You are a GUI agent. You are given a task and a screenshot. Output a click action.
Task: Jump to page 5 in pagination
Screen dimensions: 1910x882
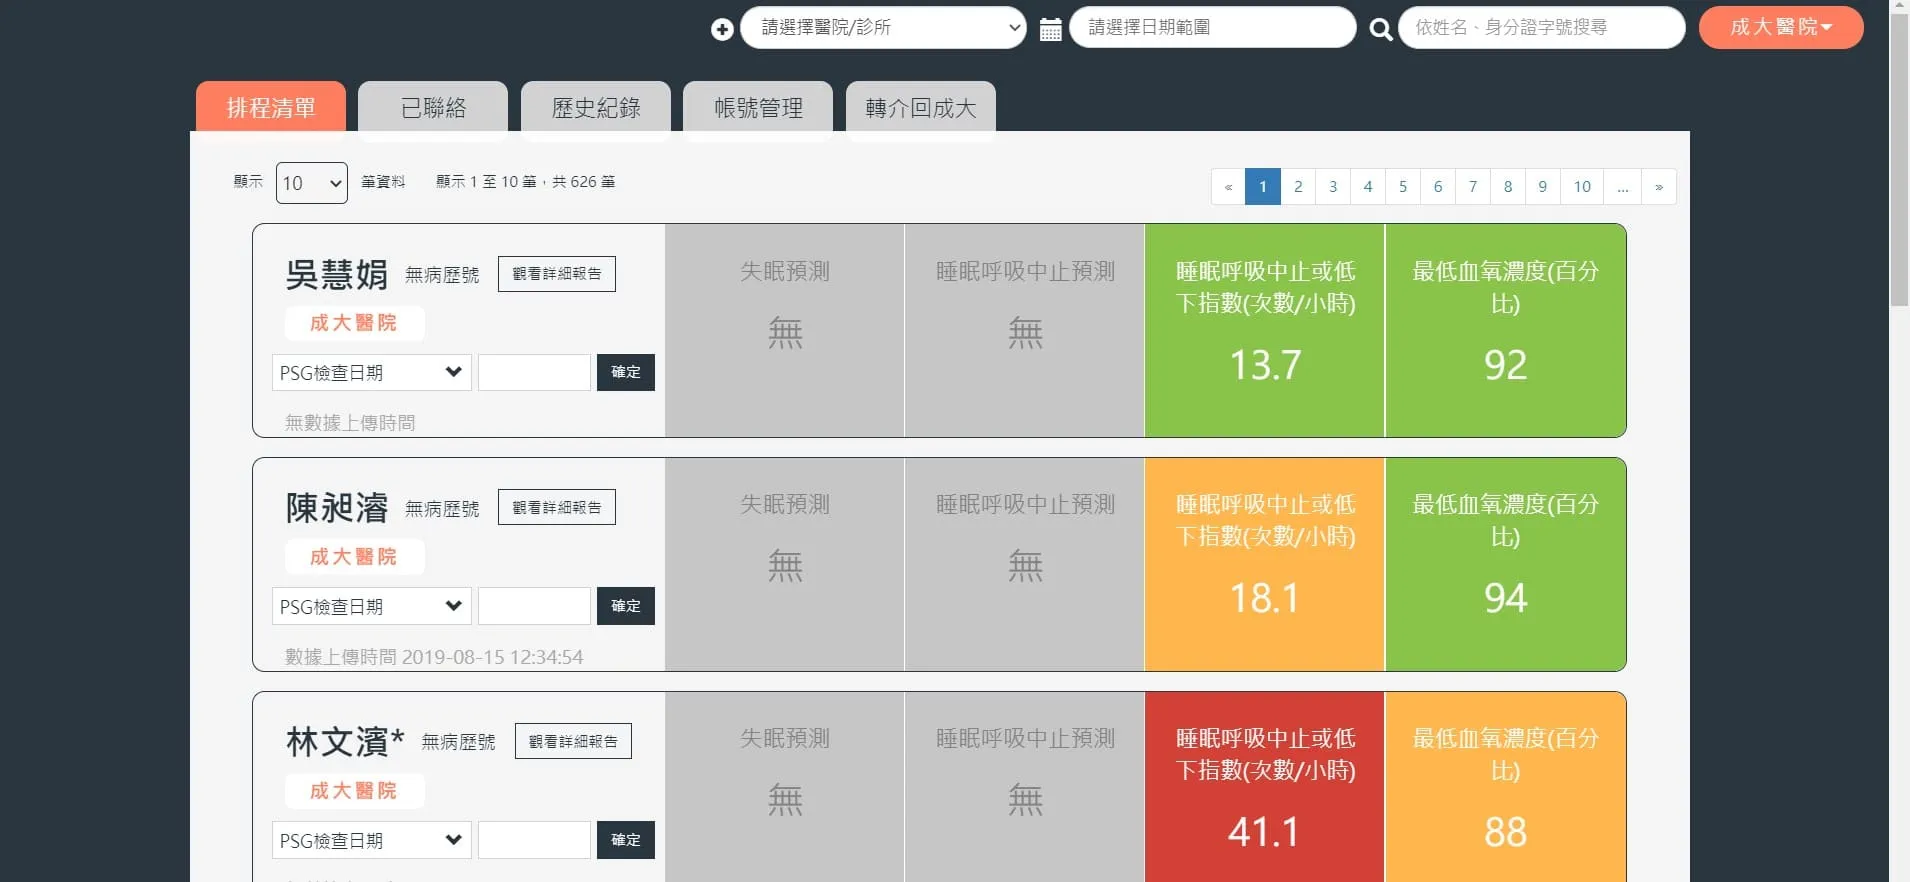tap(1403, 187)
